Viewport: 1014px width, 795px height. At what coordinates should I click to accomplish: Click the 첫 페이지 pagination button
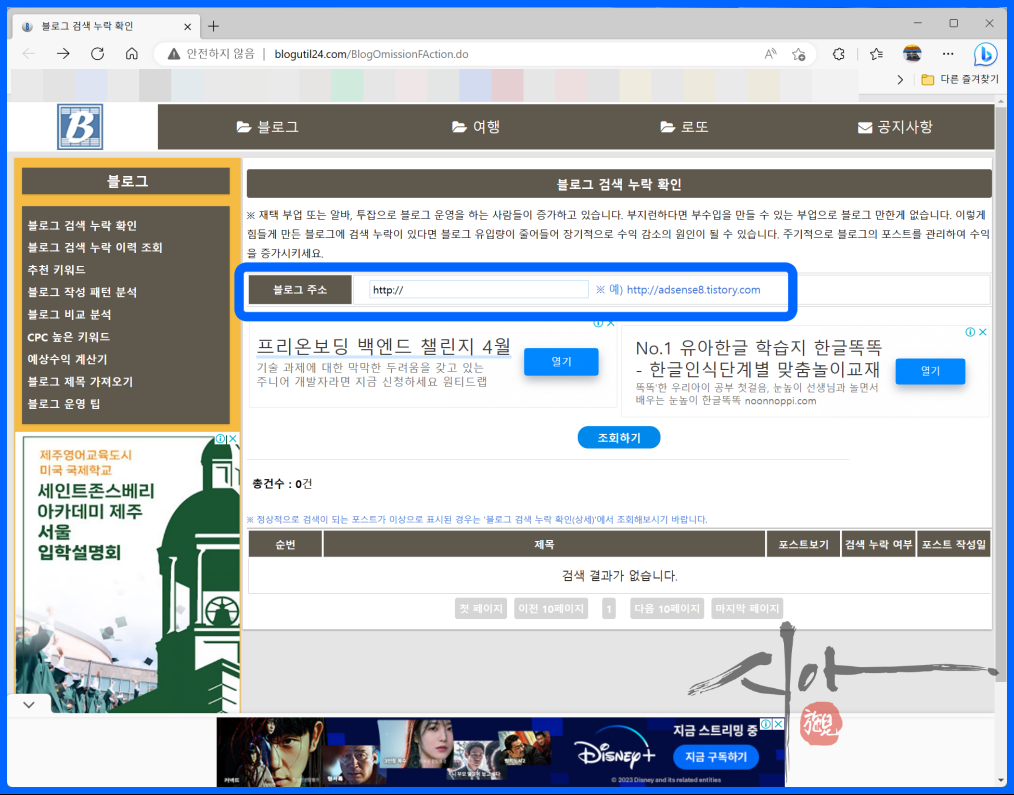(x=480, y=609)
